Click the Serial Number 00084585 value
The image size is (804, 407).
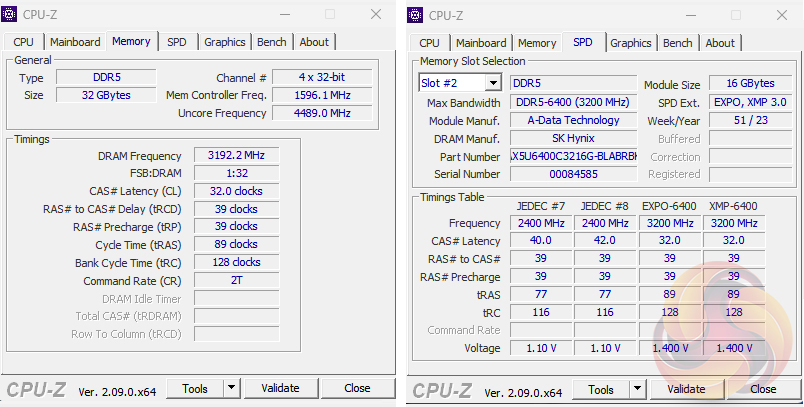(573, 174)
